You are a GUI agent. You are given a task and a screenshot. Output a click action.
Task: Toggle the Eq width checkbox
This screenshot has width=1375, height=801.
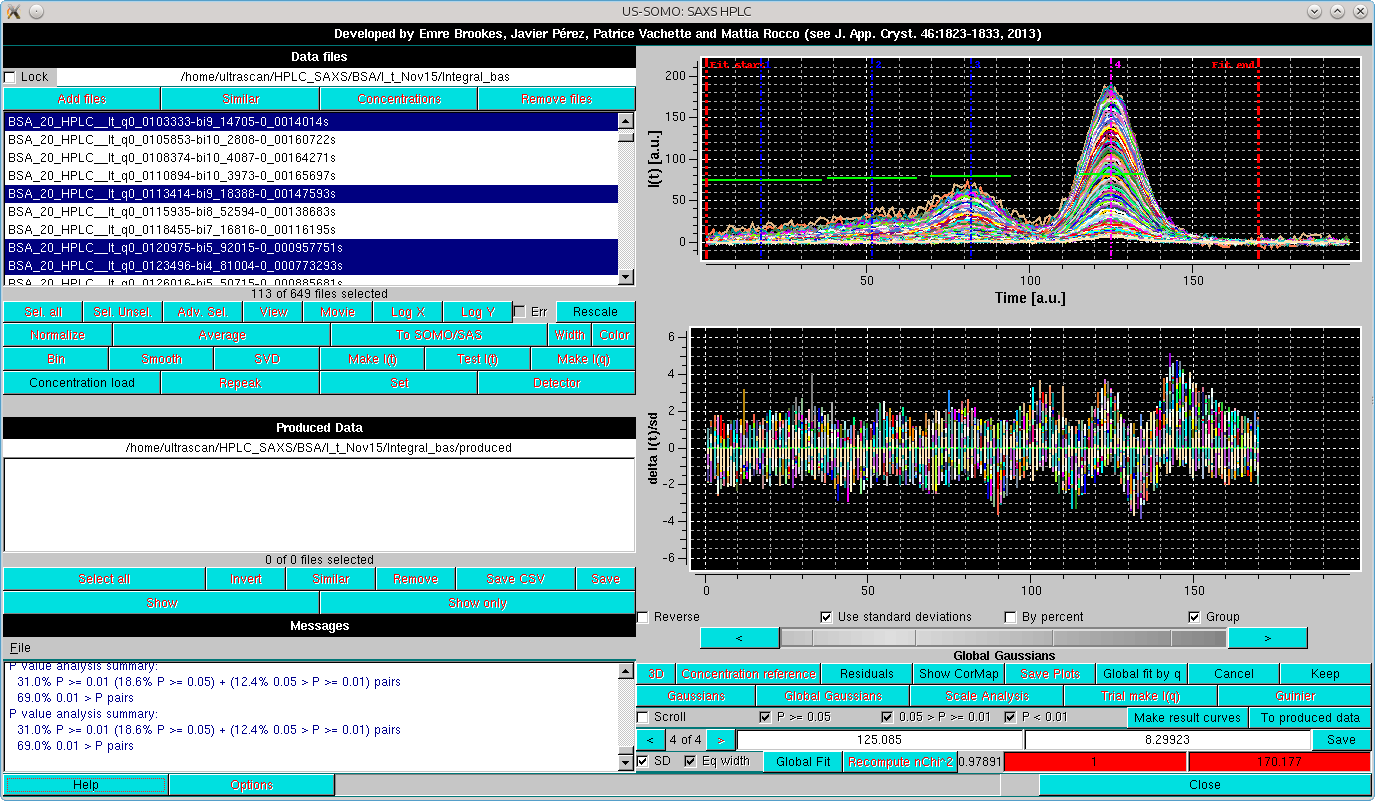click(x=690, y=761)
